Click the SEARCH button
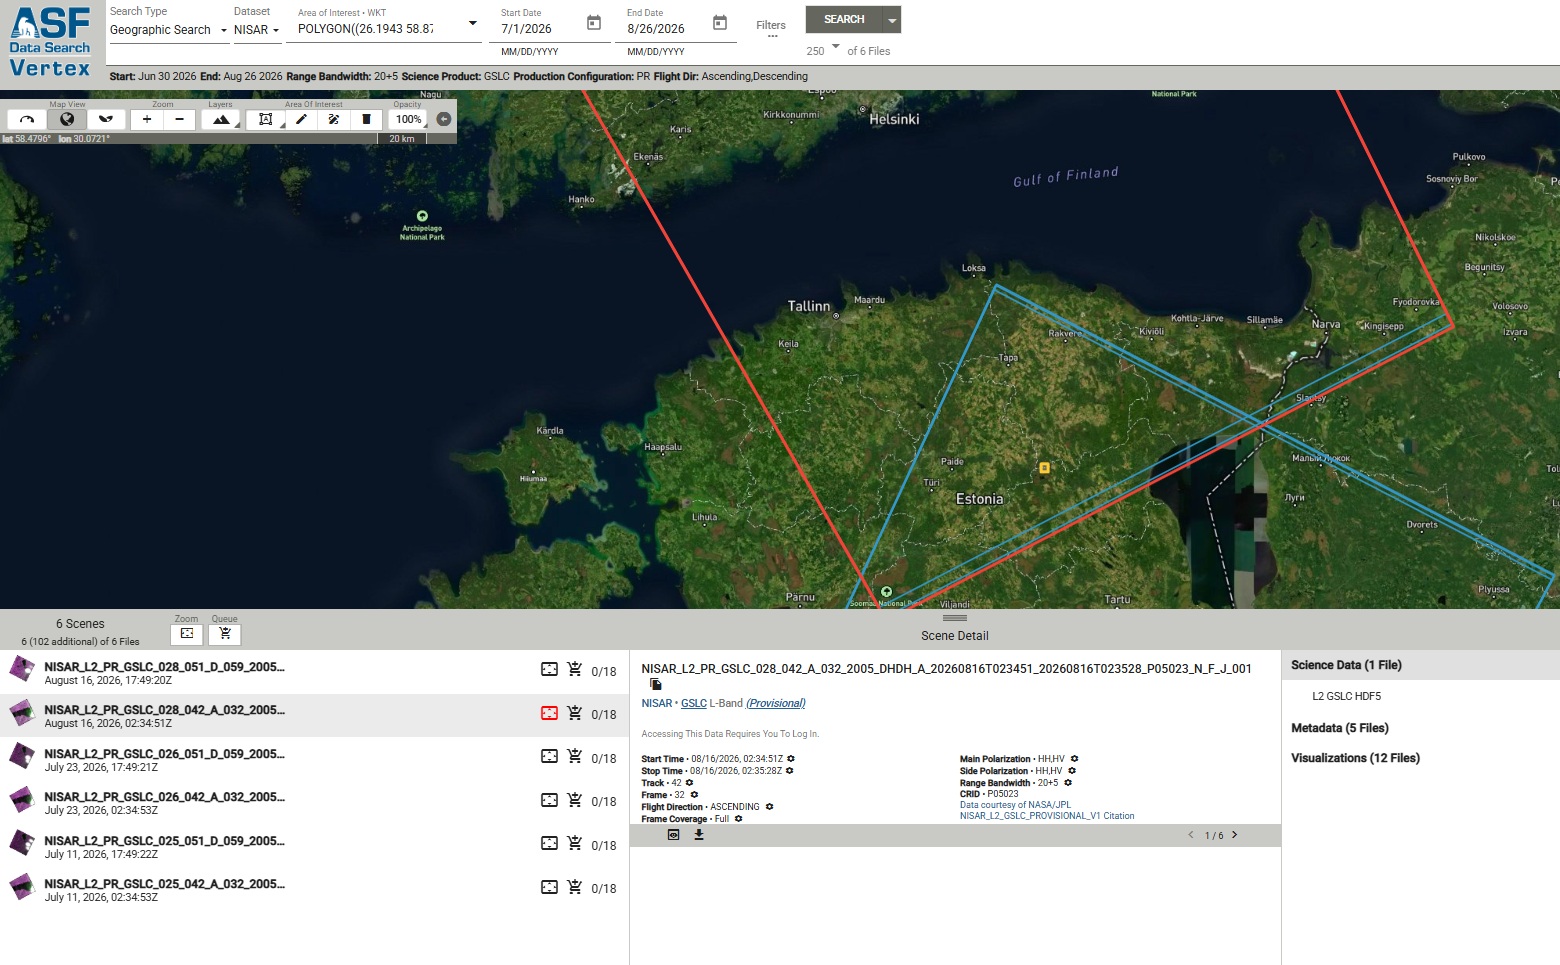 [844, 19]
